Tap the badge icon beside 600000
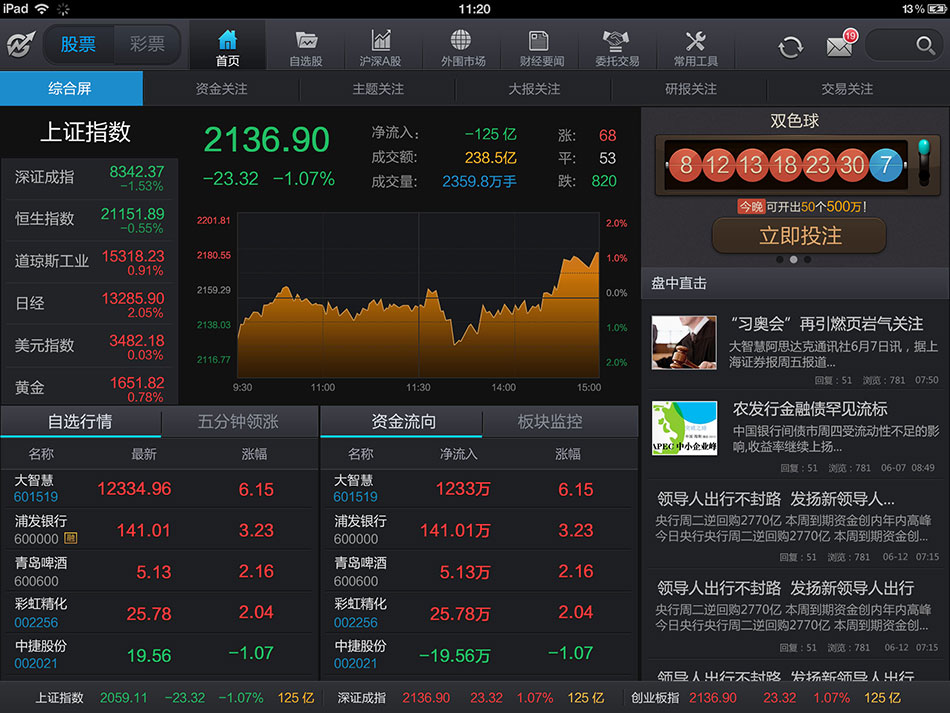This screenshot has width=950, height=713. point(70,538)
